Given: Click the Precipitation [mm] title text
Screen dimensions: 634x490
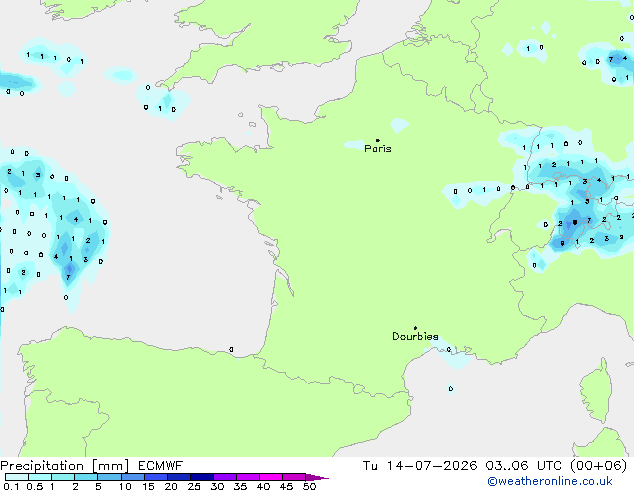Looking at the screenshot, I should [65, 466].
